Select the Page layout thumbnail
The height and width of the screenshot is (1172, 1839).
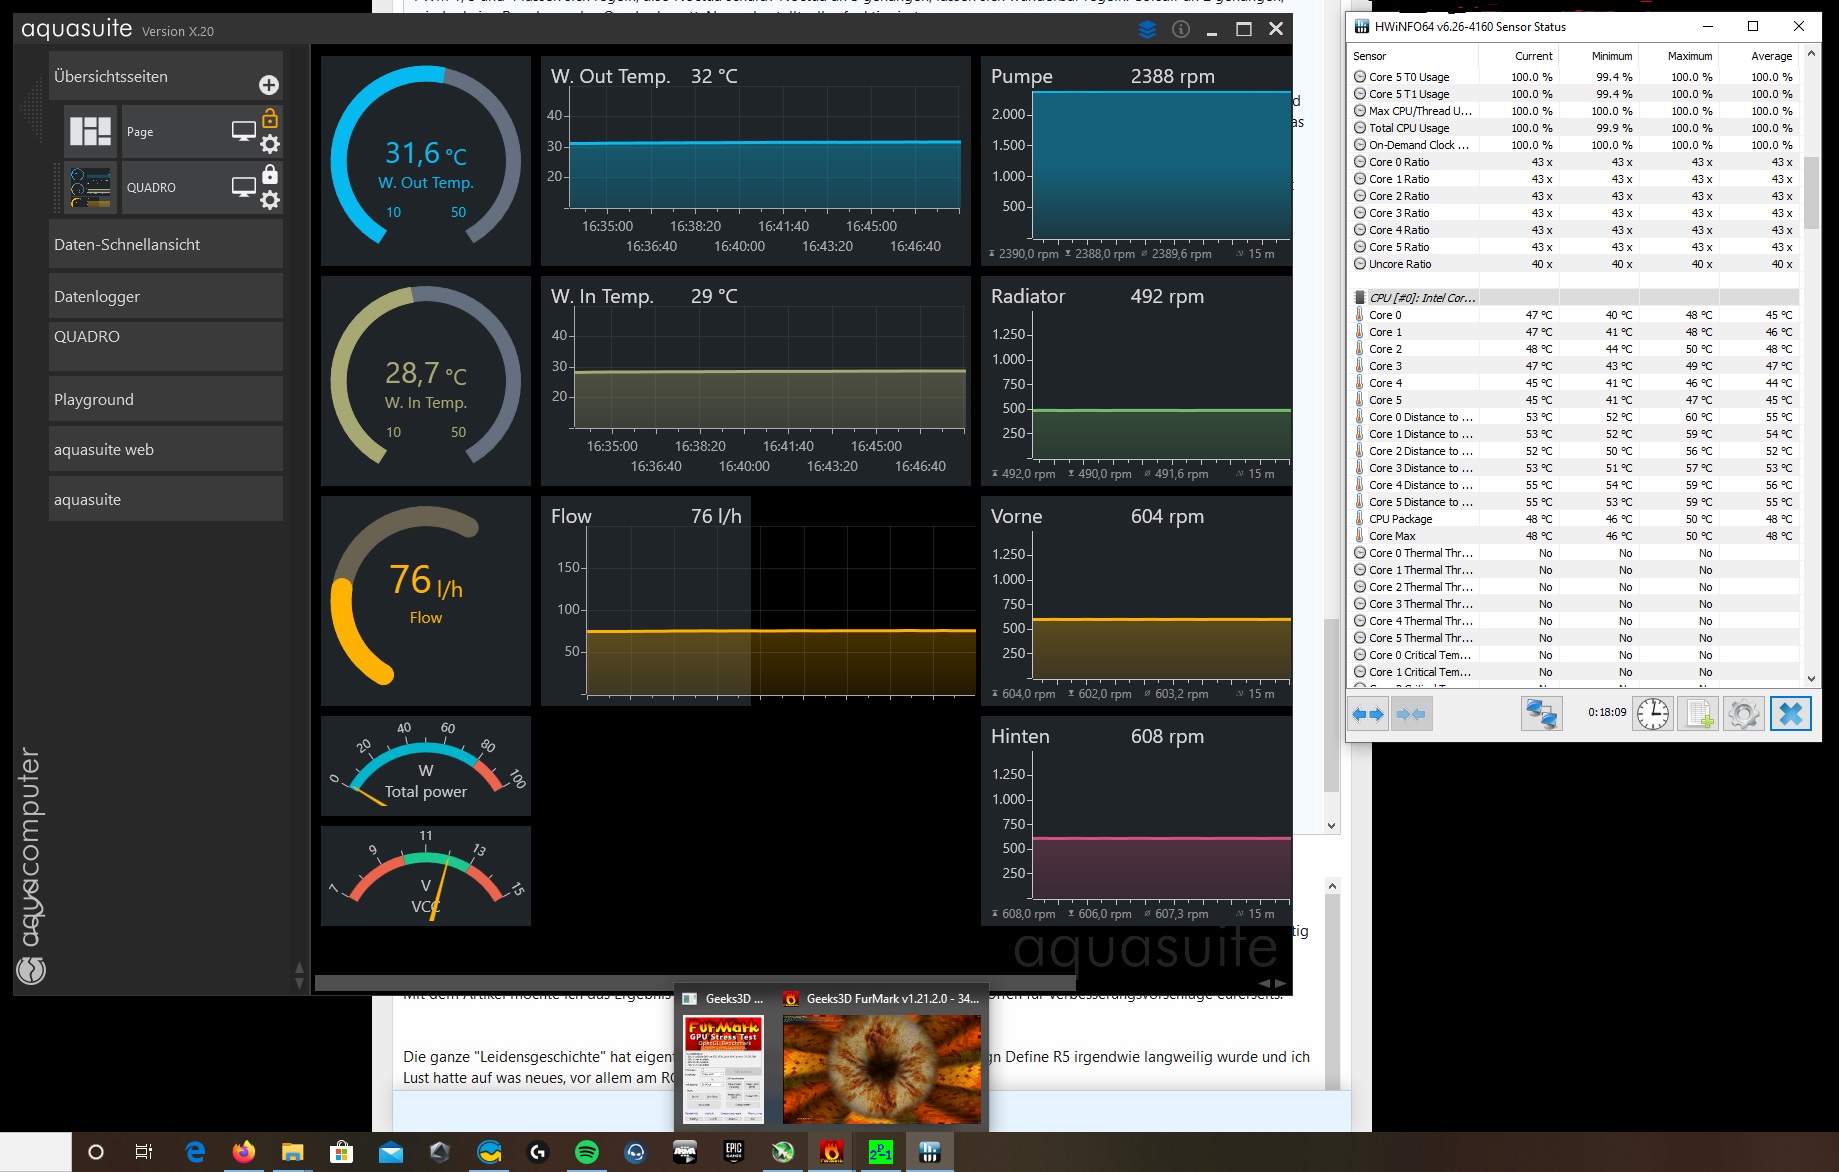coord(90,131)
